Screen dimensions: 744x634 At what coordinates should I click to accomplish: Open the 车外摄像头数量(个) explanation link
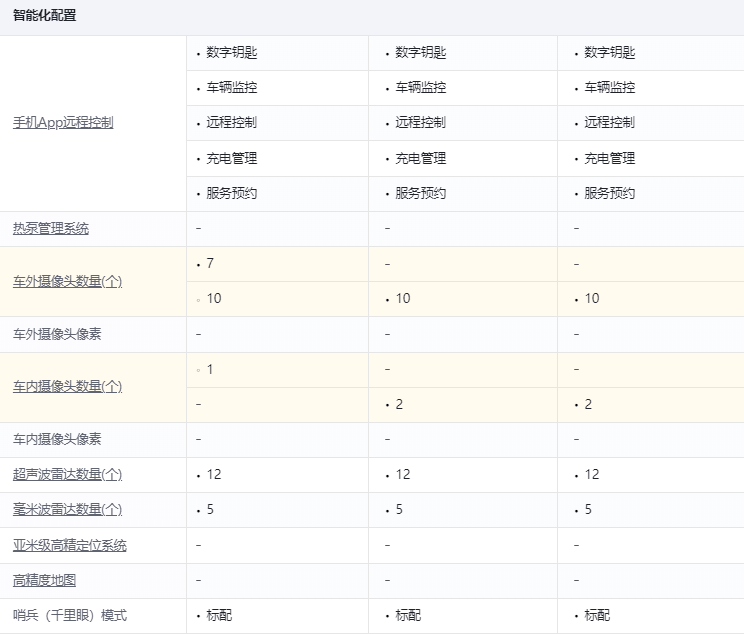[x=67, y=282]
